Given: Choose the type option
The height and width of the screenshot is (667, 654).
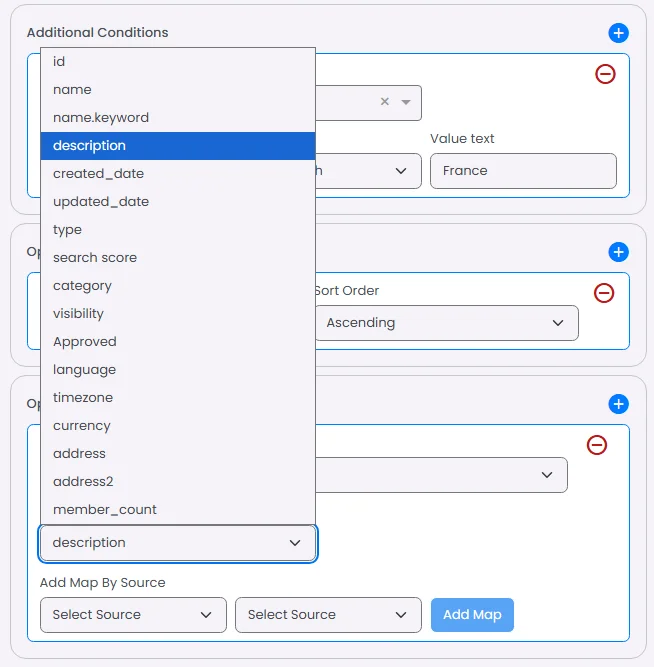Looking at the screenshot, I should coord(178,230).
